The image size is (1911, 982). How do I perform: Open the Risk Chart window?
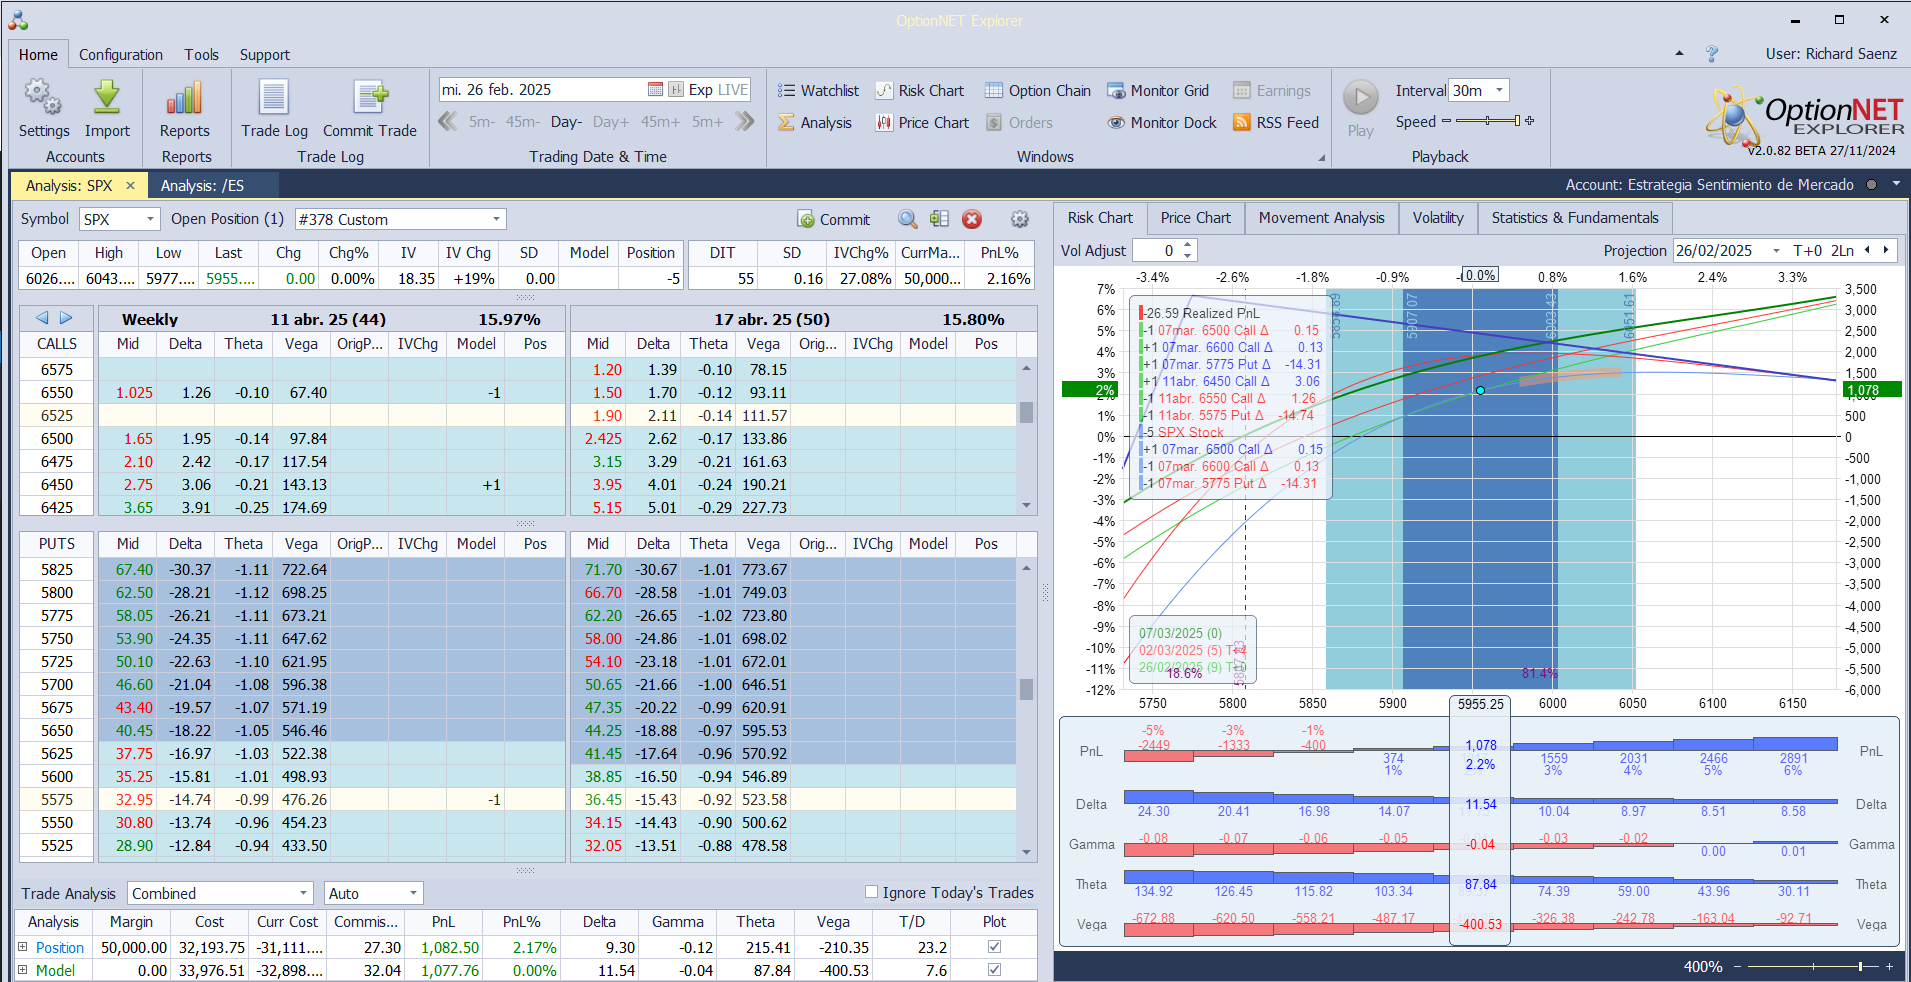click(920, 91)
